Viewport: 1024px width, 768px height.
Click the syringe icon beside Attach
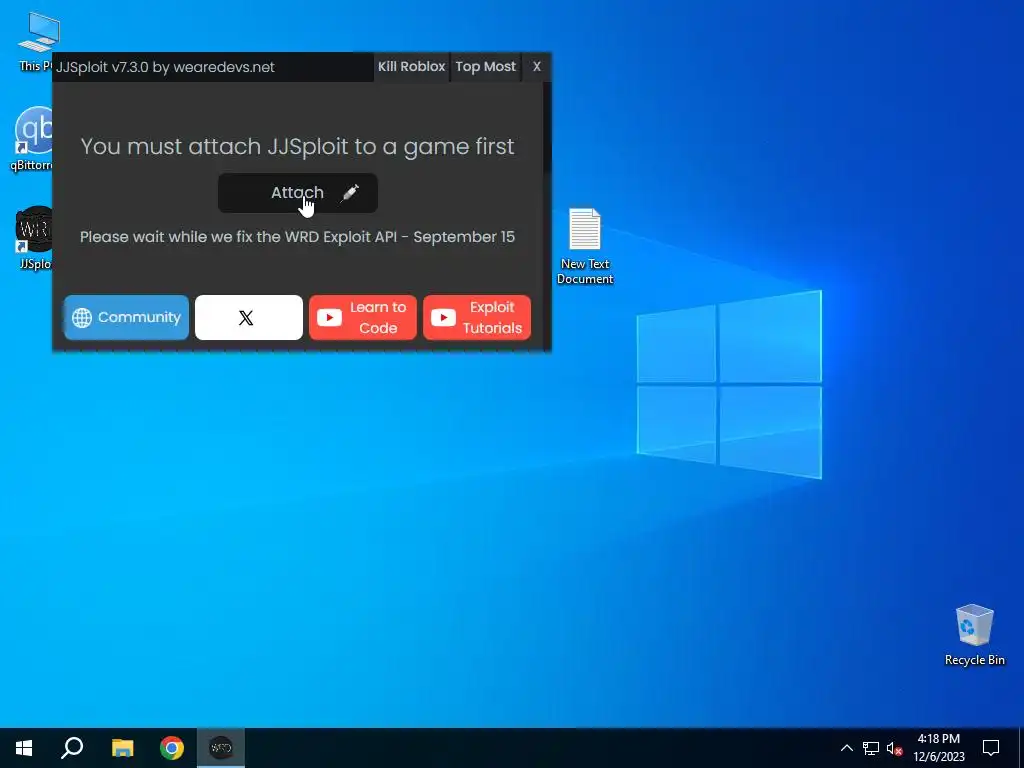(x=349, y=193)
